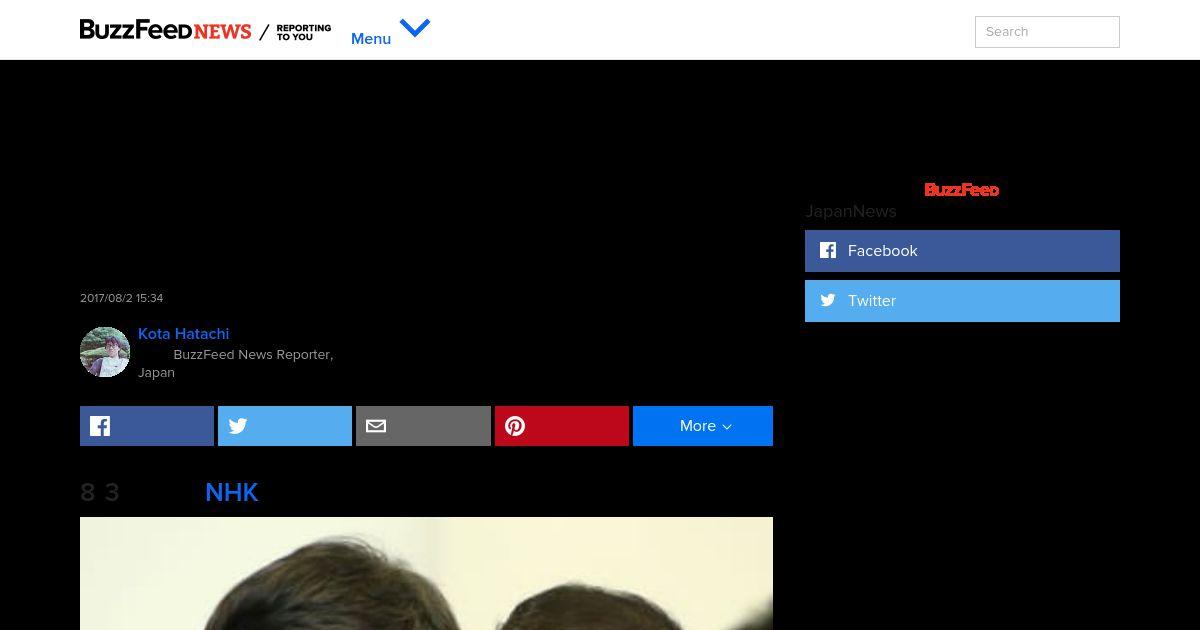Open the Menu text link
This screenshot has height=630, width=1200.
pyautogui.click(x=371, y=39)
